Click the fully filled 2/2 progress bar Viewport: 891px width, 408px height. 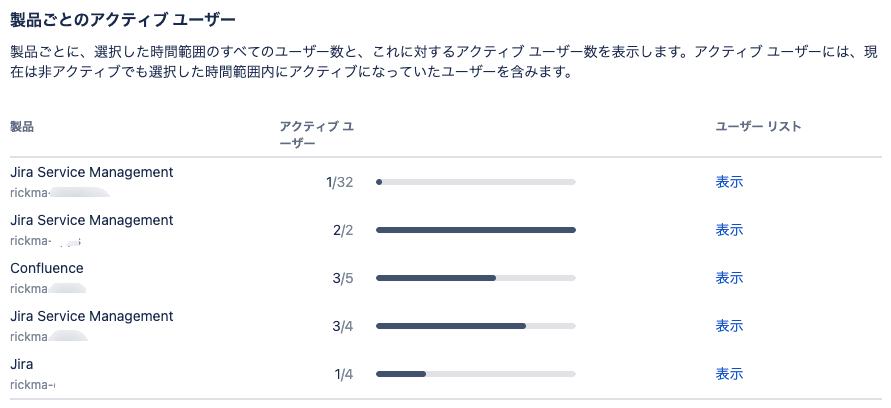(476, 230)
